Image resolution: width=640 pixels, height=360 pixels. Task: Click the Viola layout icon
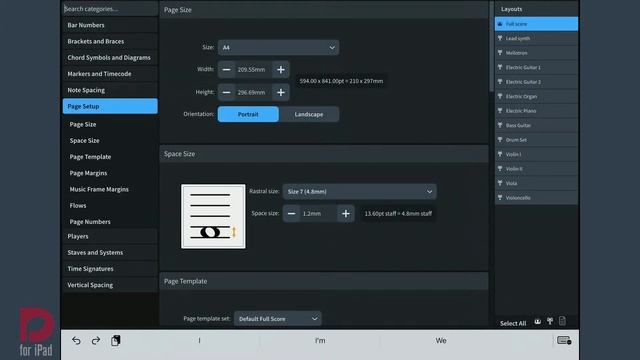(500, 183)
